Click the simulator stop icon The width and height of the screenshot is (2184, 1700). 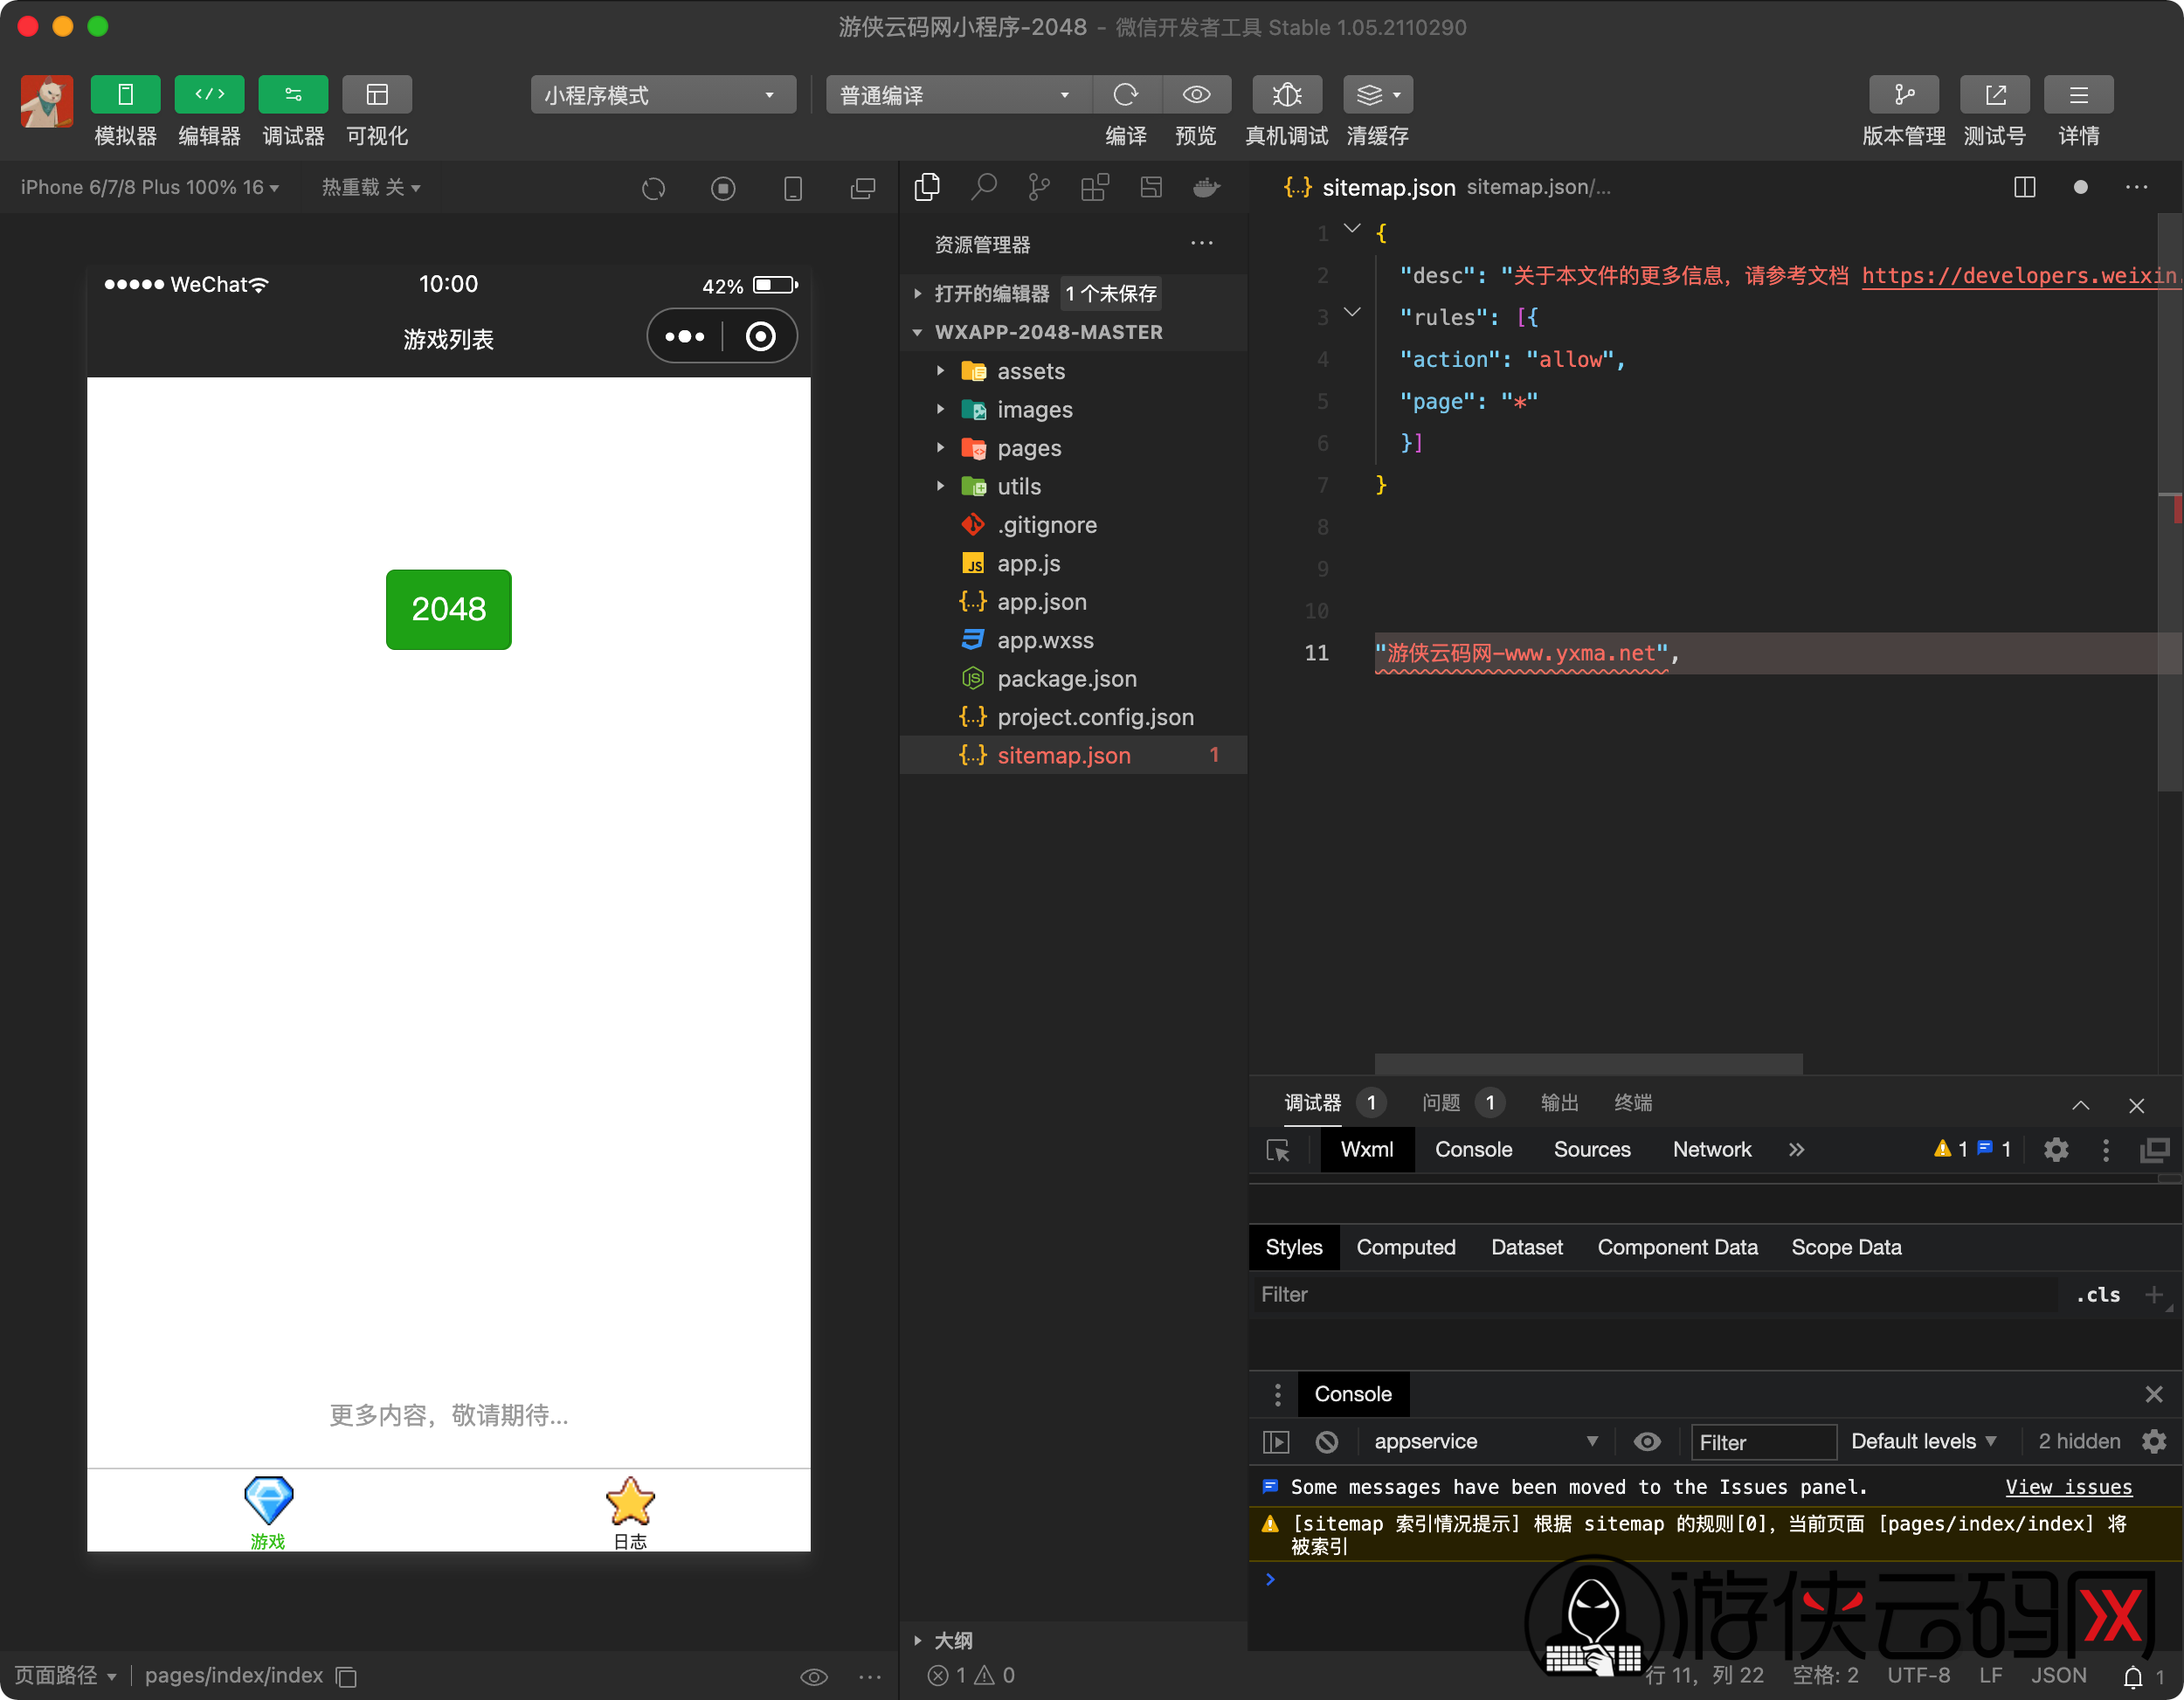click(724, 188)
